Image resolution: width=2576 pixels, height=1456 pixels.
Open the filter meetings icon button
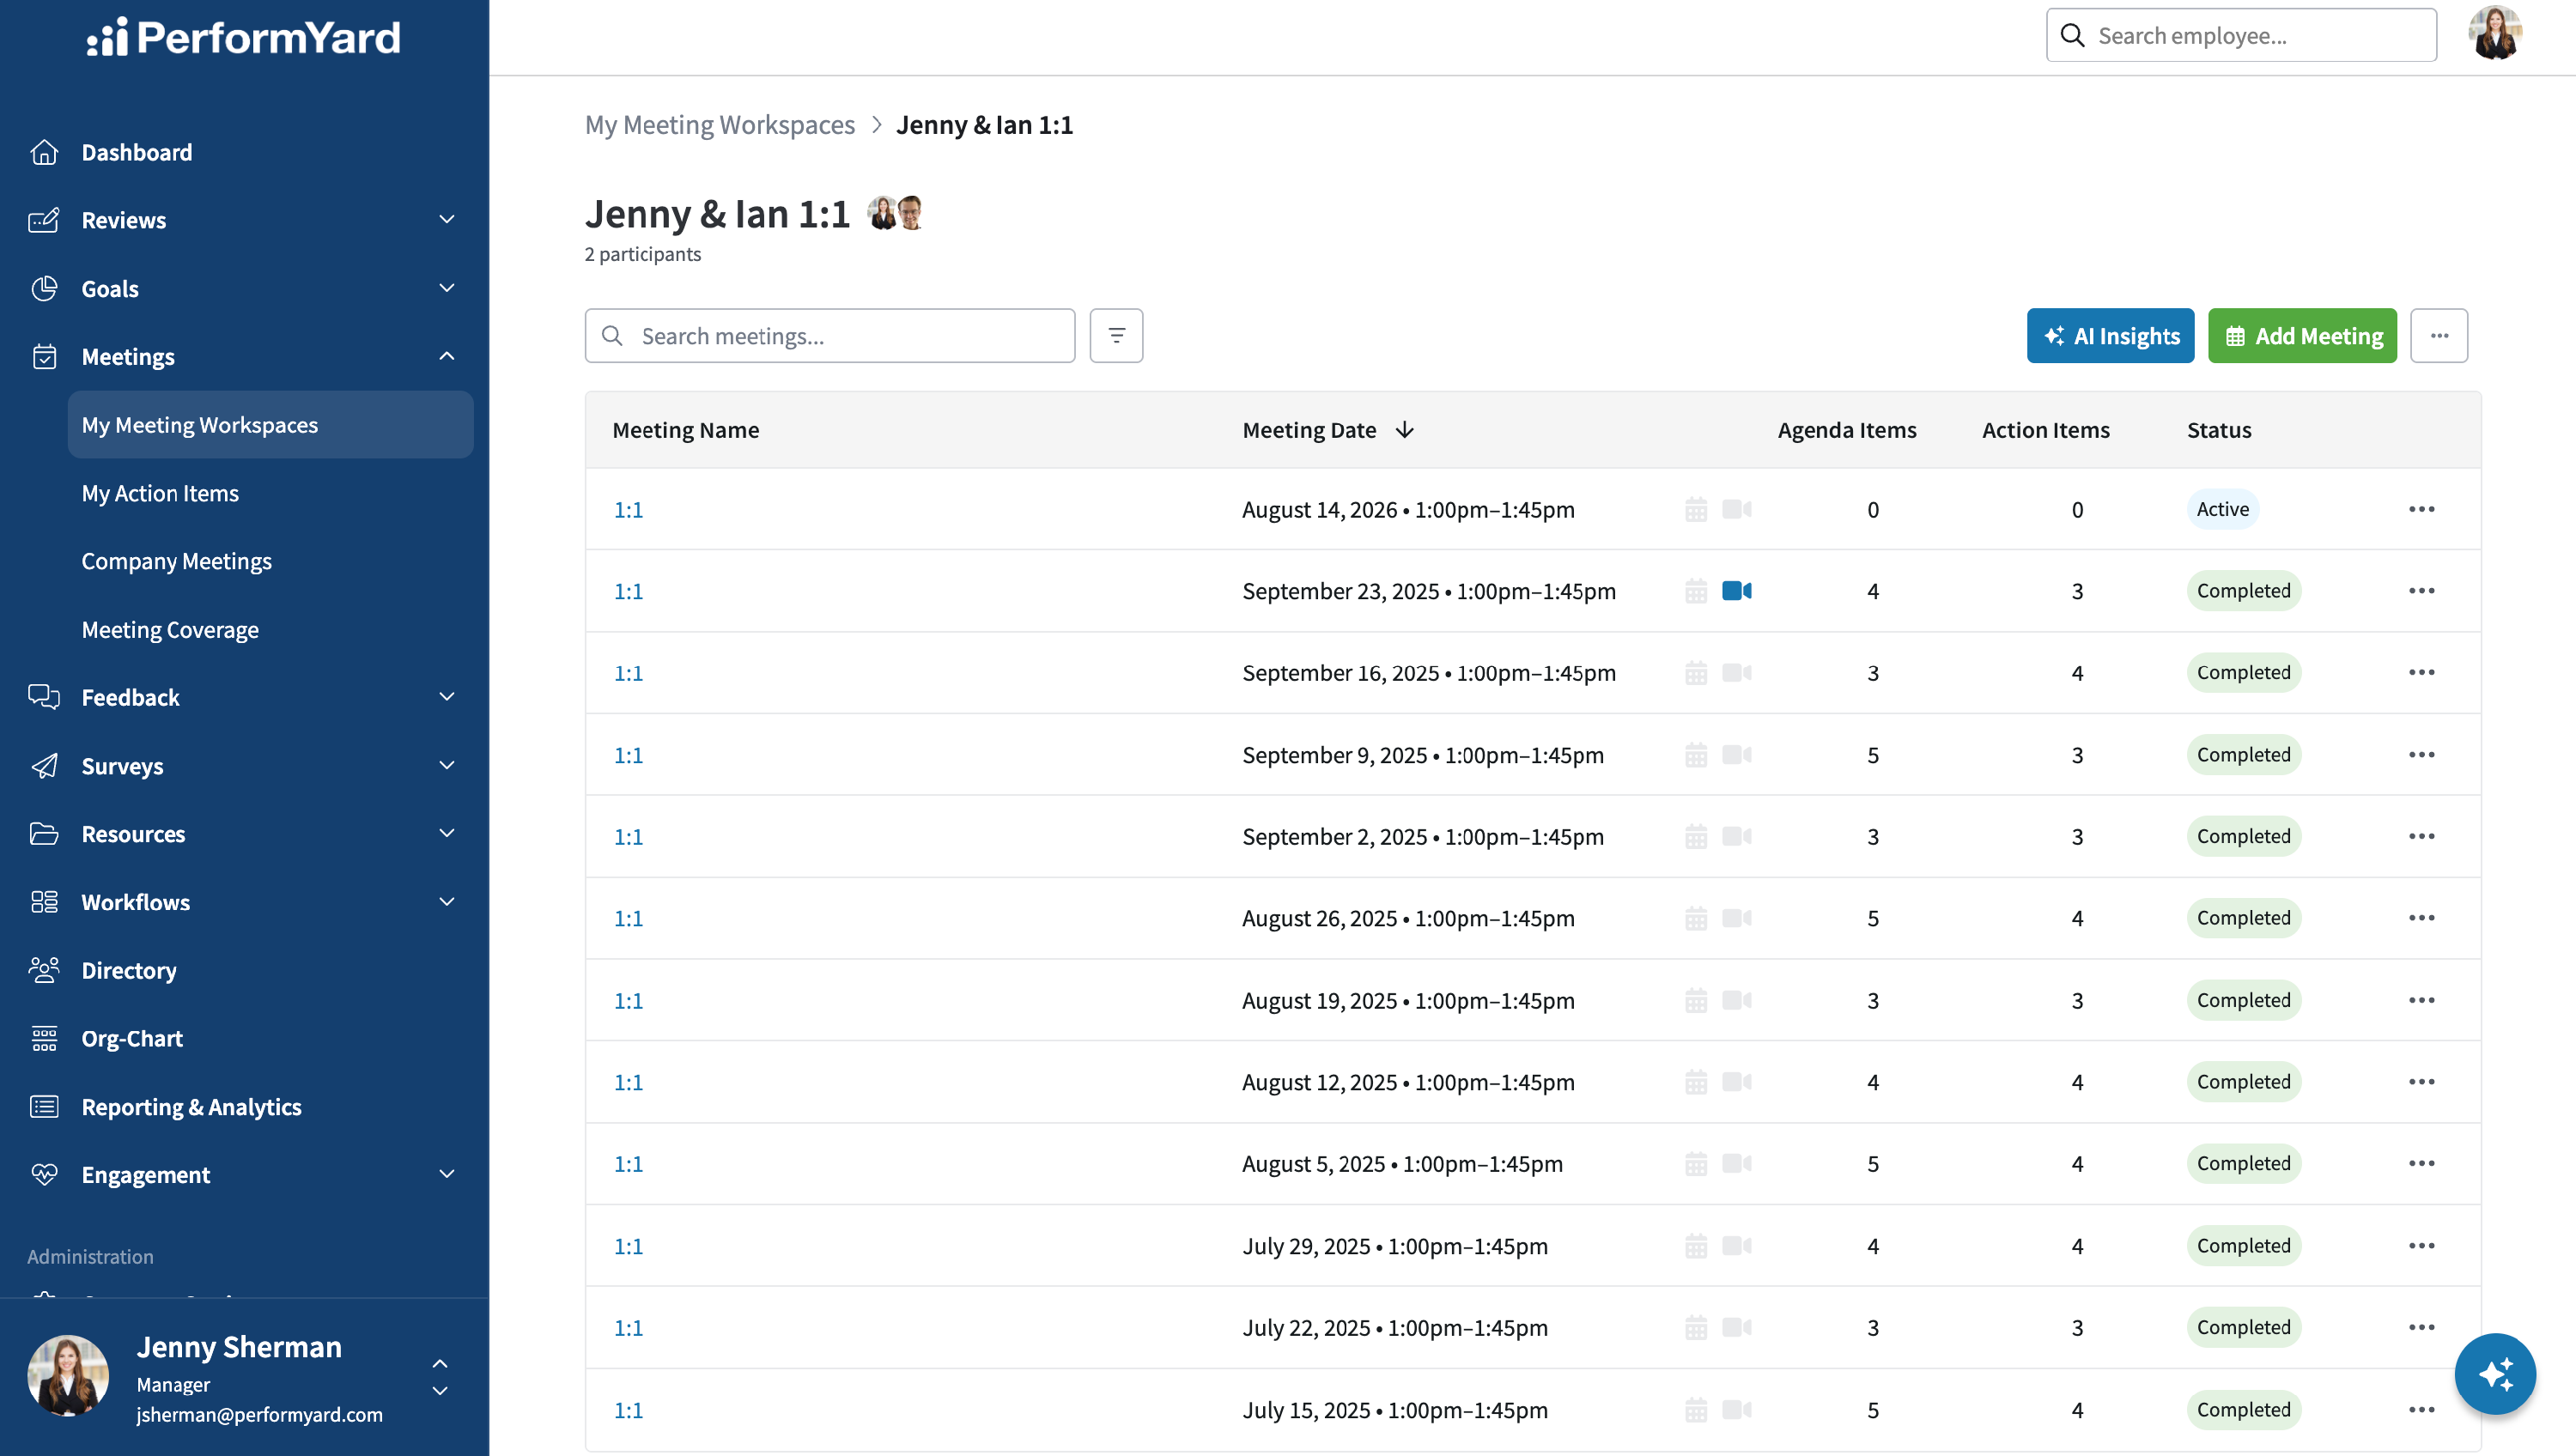[1116, 336]
